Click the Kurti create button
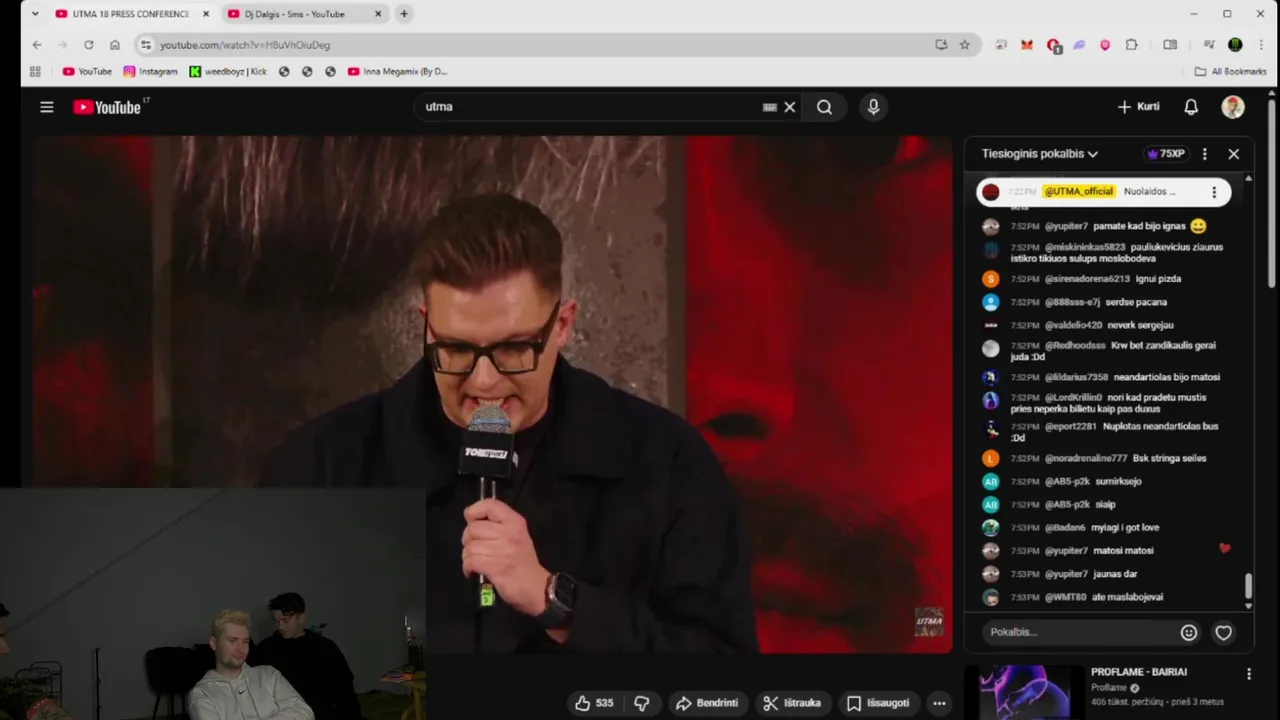 [1138, 107]
